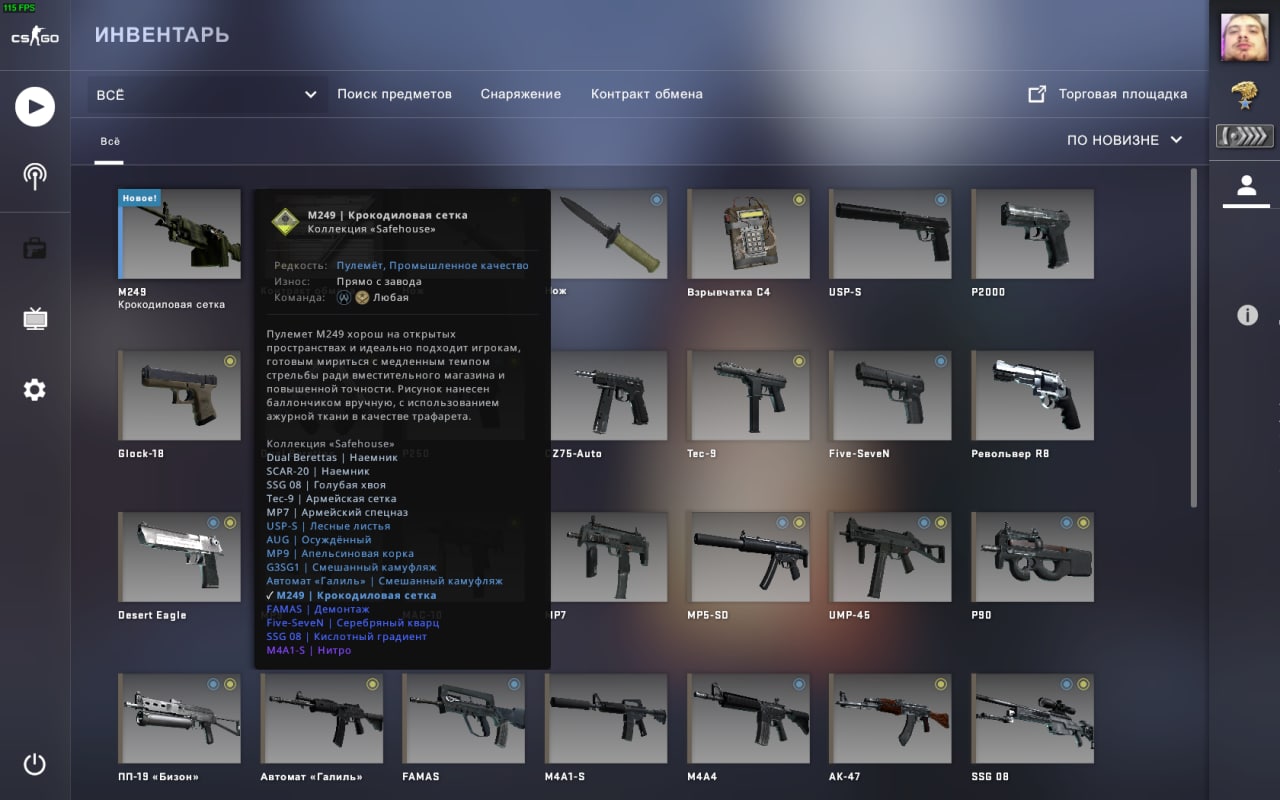1280x800 pixels.
Task: Open inventory briefcase icon in sidebar
Action: coord(35,248)
